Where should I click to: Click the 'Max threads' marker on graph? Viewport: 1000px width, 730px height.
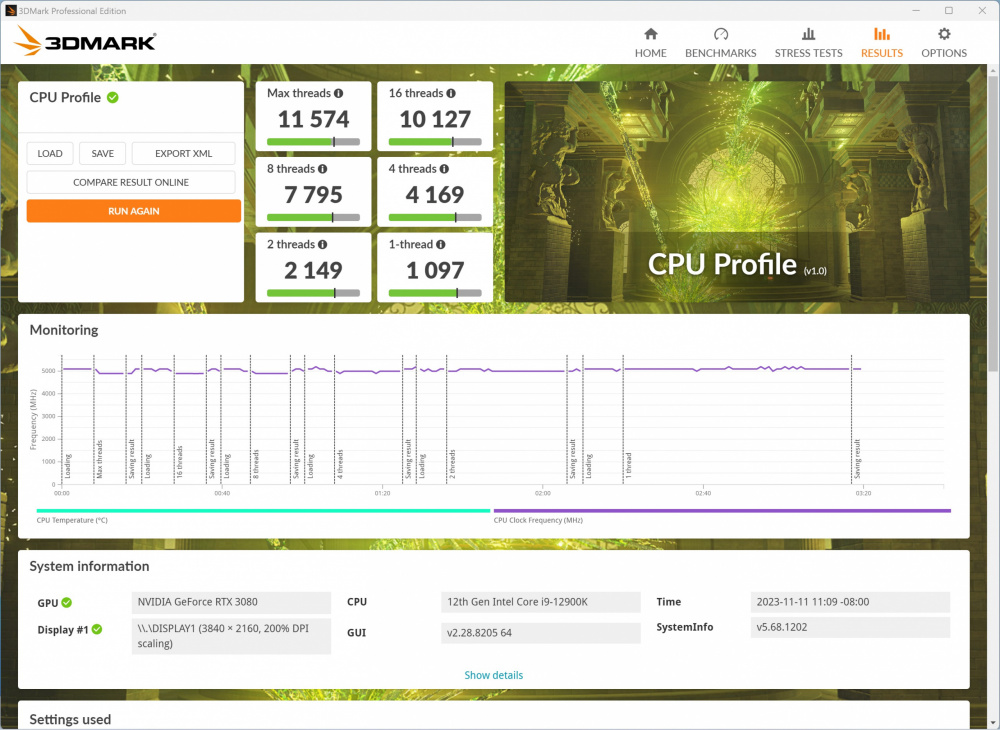click(99, 459)
